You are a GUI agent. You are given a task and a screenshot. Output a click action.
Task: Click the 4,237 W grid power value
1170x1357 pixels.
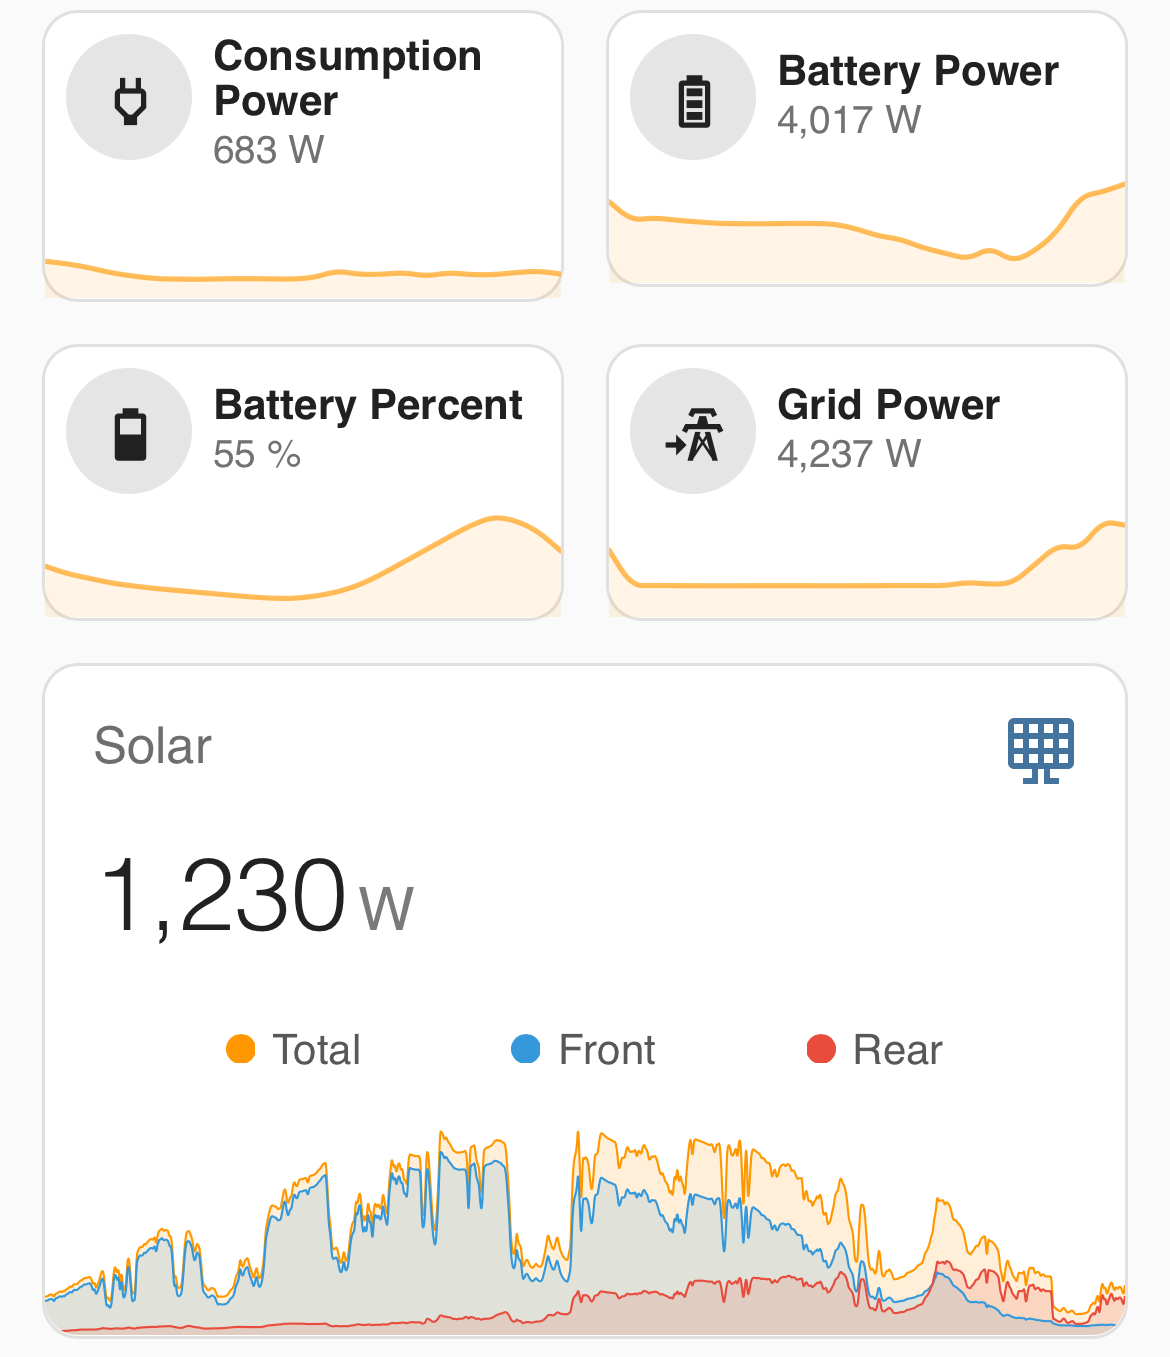849,454
